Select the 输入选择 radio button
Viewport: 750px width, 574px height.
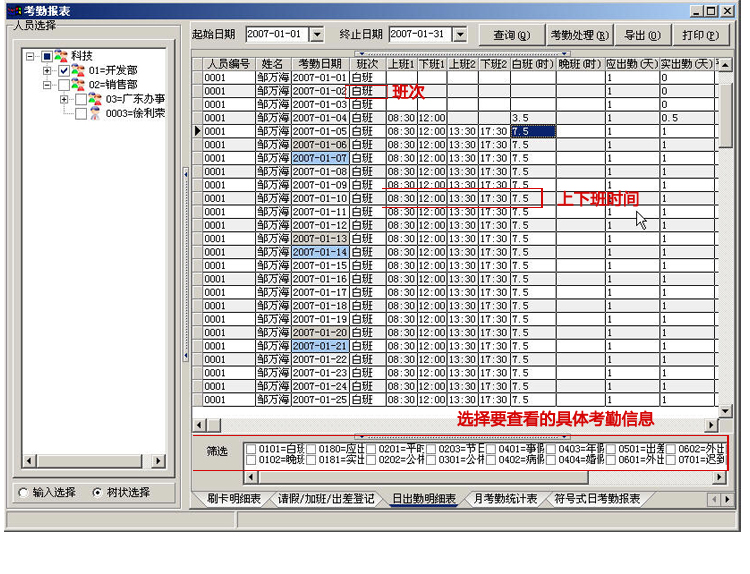coord(24,492)
